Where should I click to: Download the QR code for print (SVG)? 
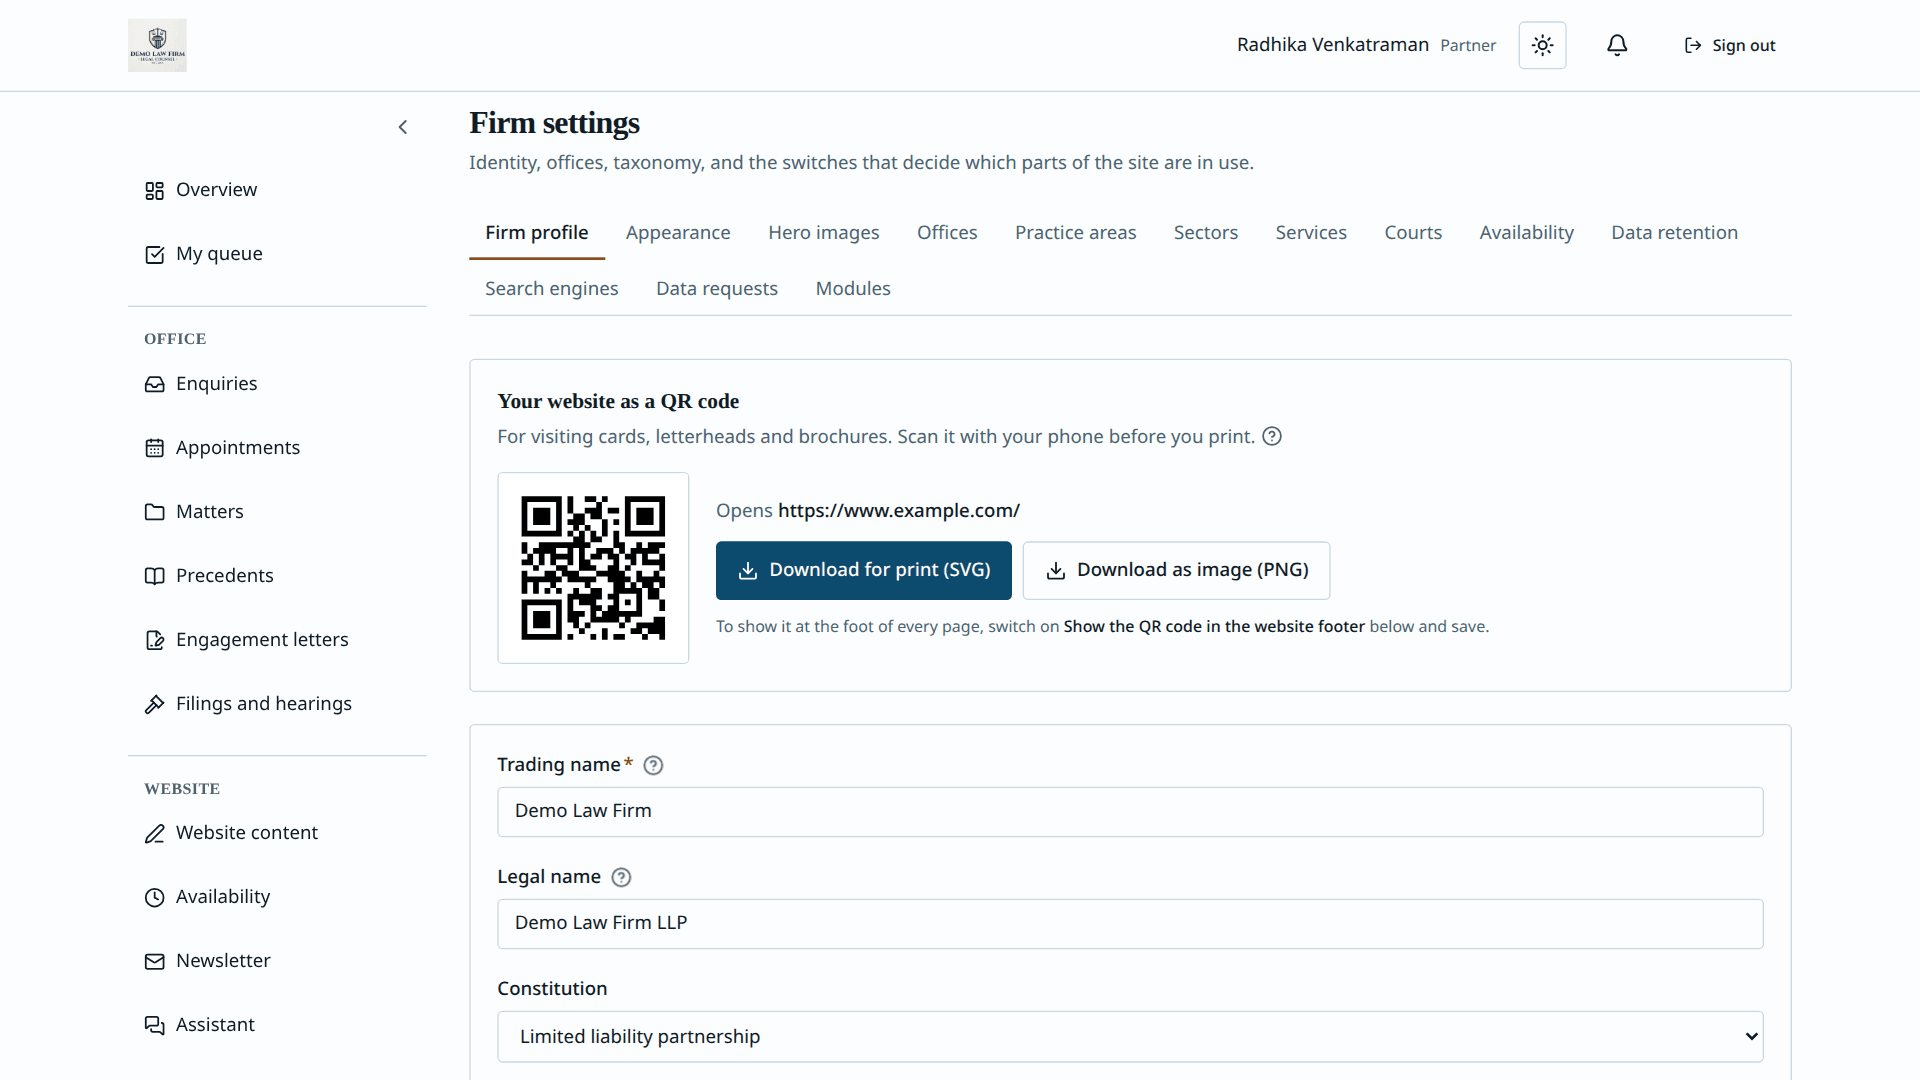(864, 571)
